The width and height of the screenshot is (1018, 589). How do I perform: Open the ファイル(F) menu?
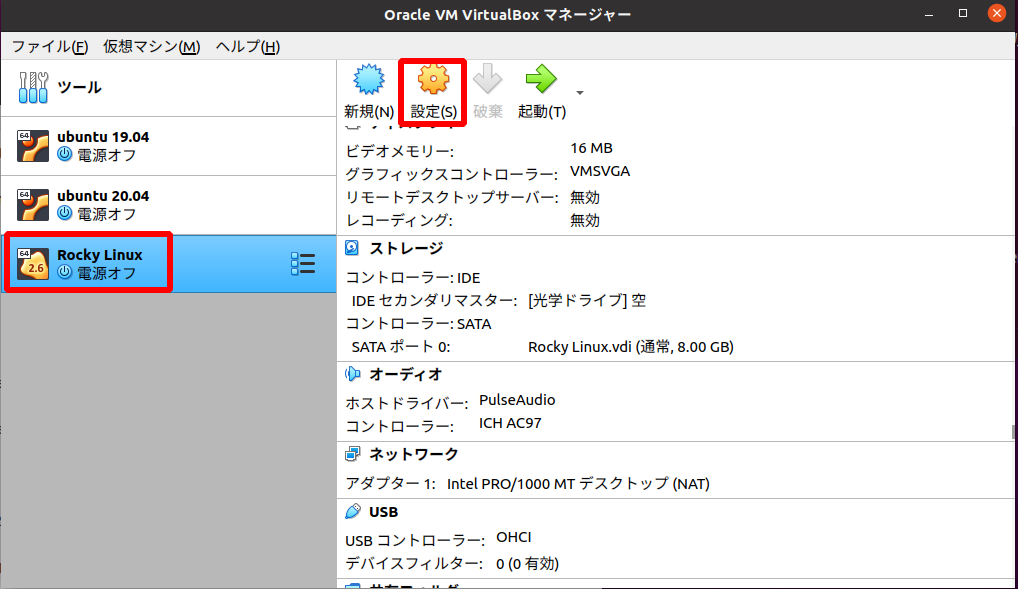[50, 47]
